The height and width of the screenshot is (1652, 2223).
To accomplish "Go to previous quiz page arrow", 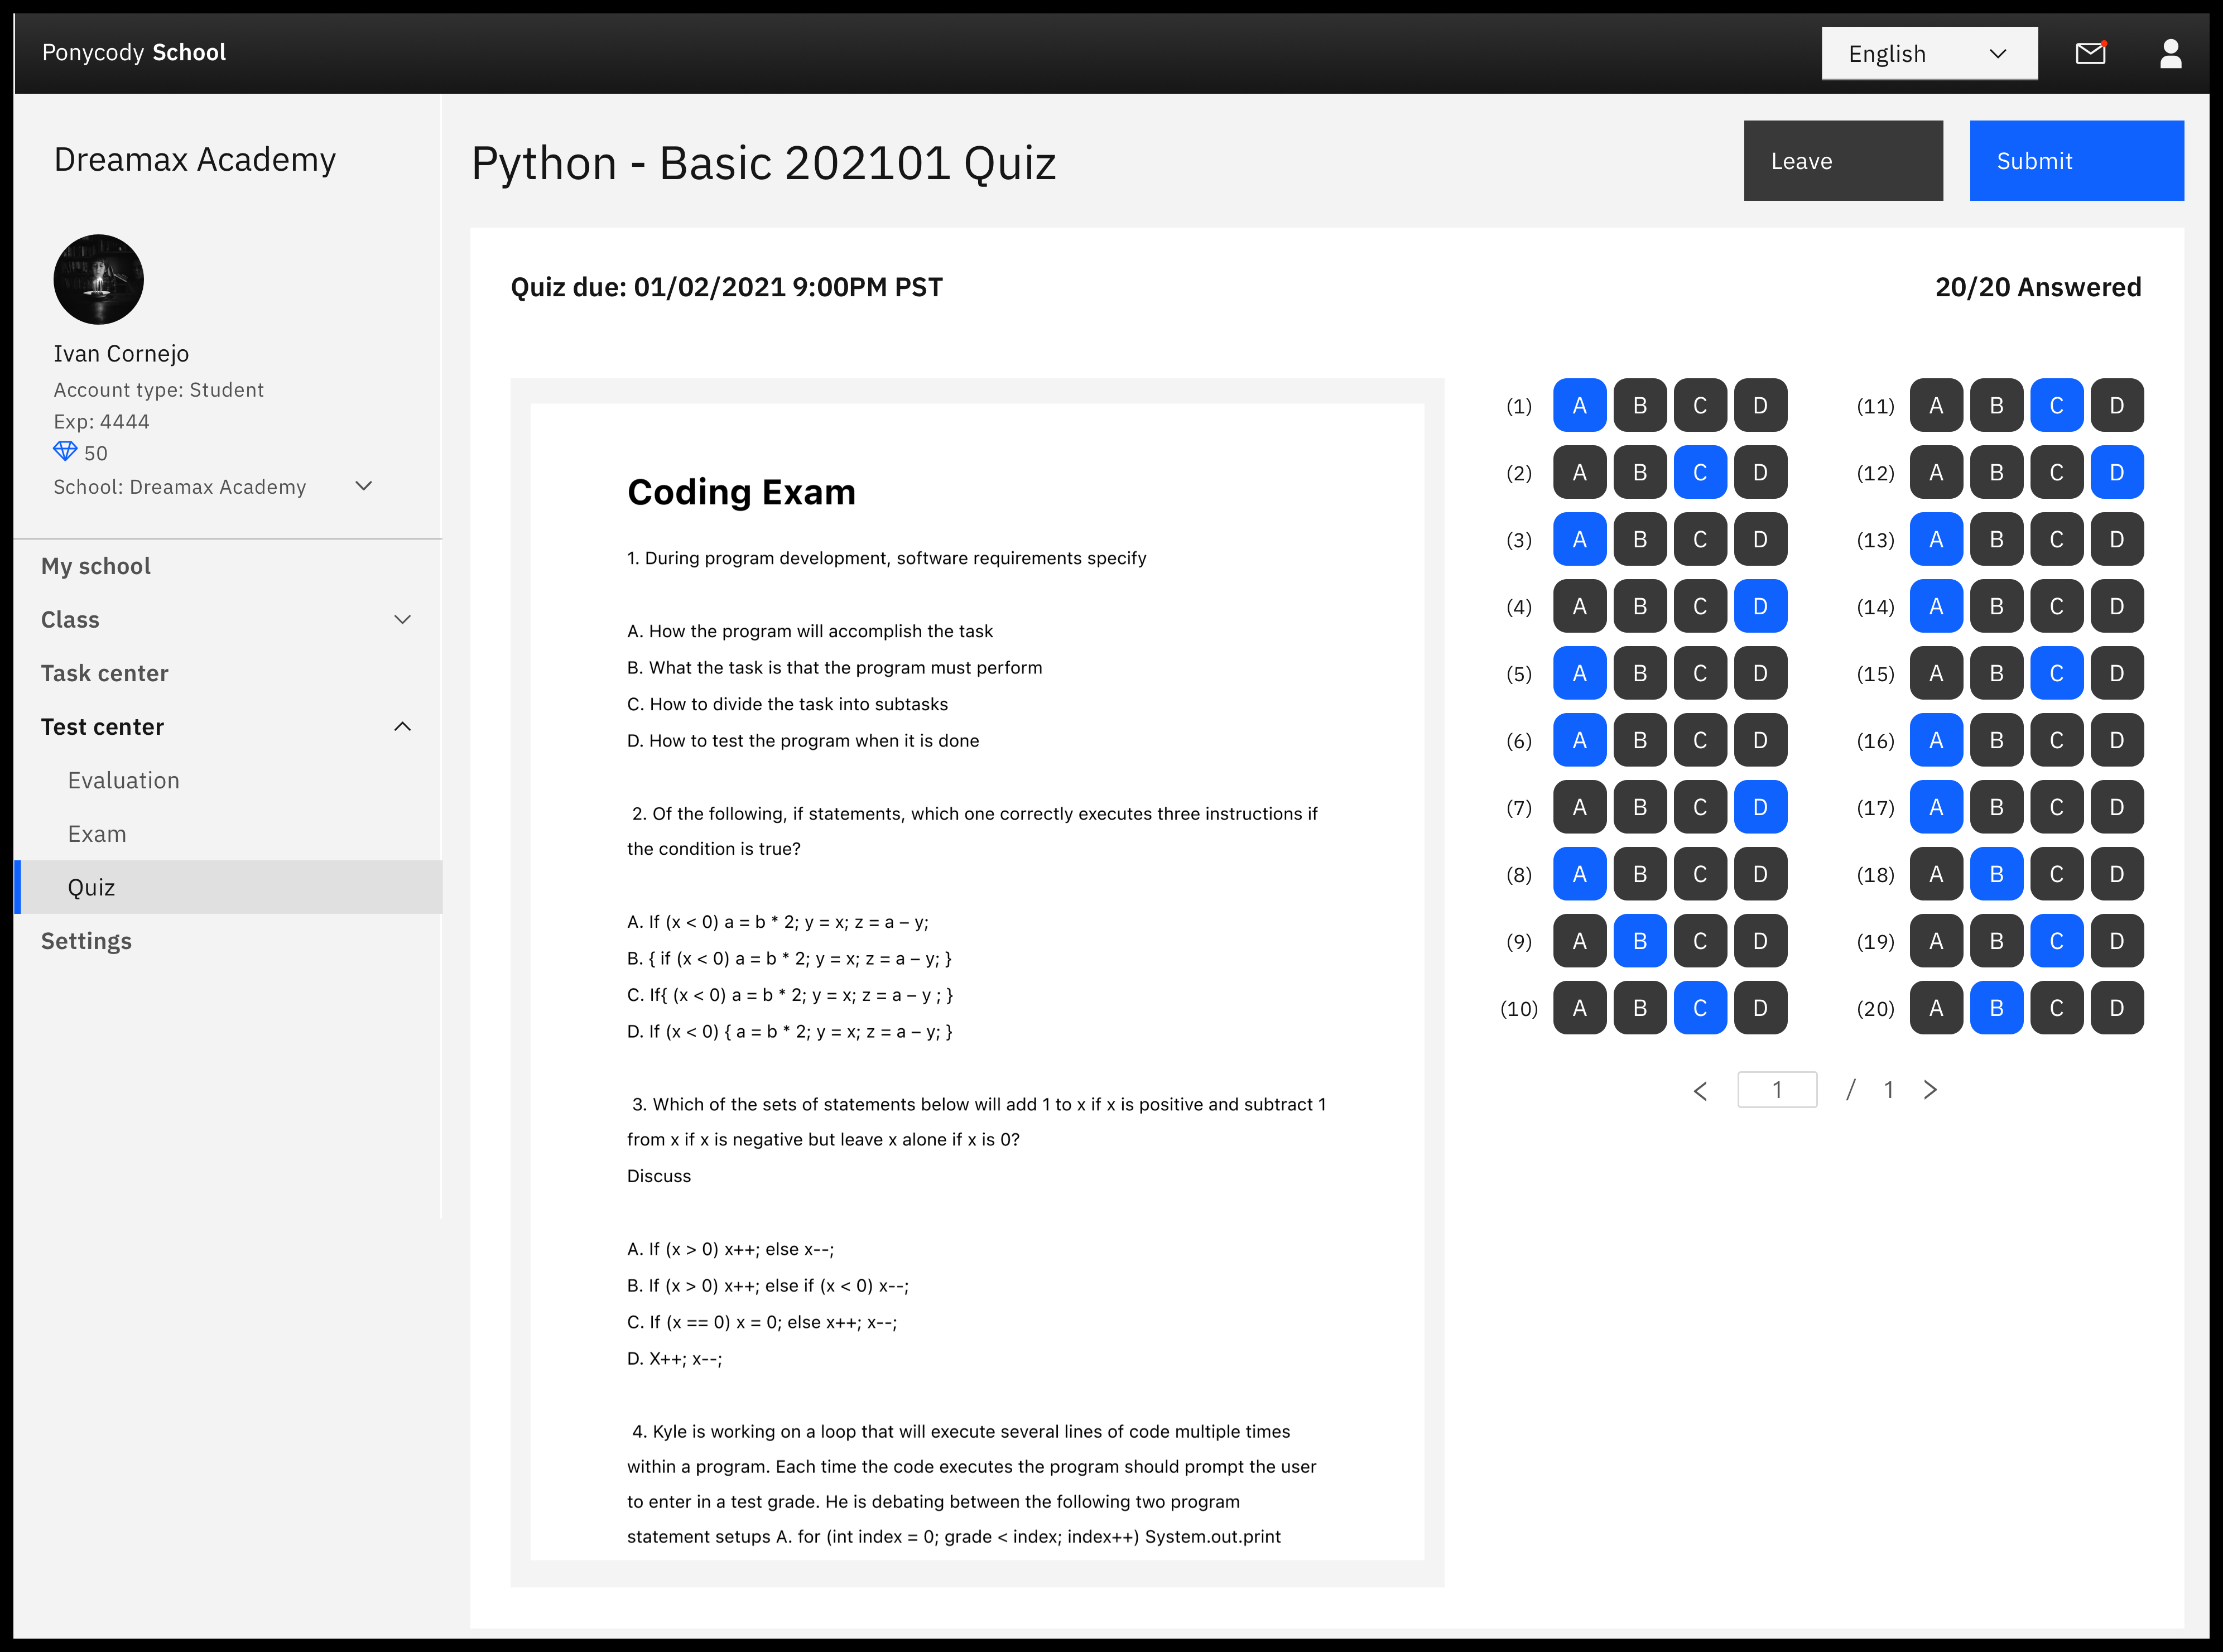I will [1701, 1090].
